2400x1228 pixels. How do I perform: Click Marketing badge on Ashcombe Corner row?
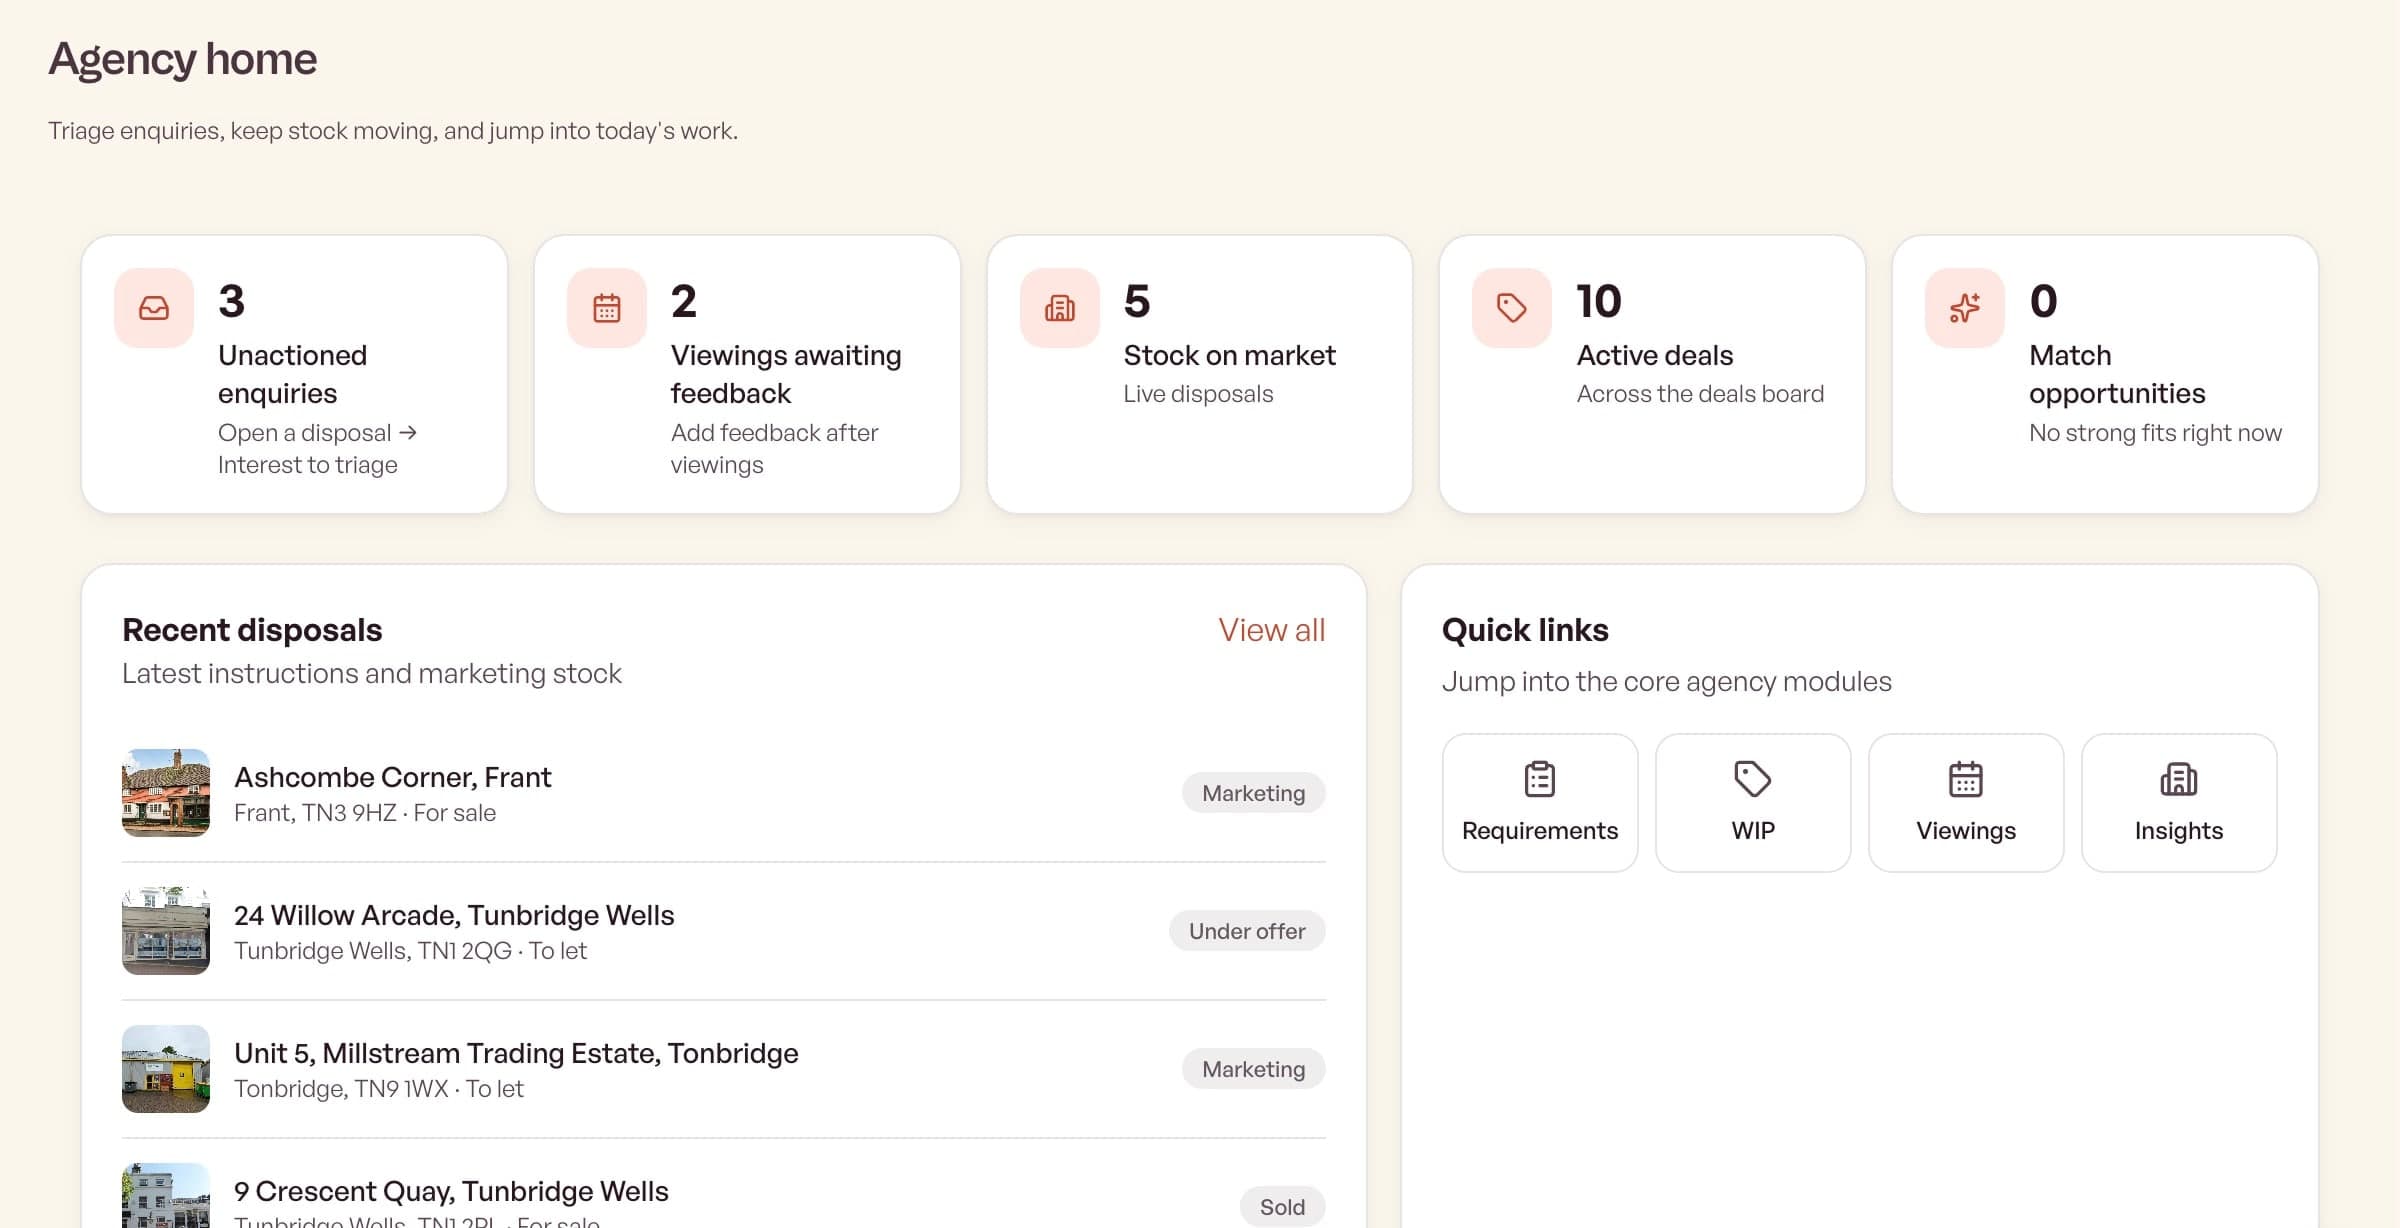pyautogui.click(x=1254, y=793)
